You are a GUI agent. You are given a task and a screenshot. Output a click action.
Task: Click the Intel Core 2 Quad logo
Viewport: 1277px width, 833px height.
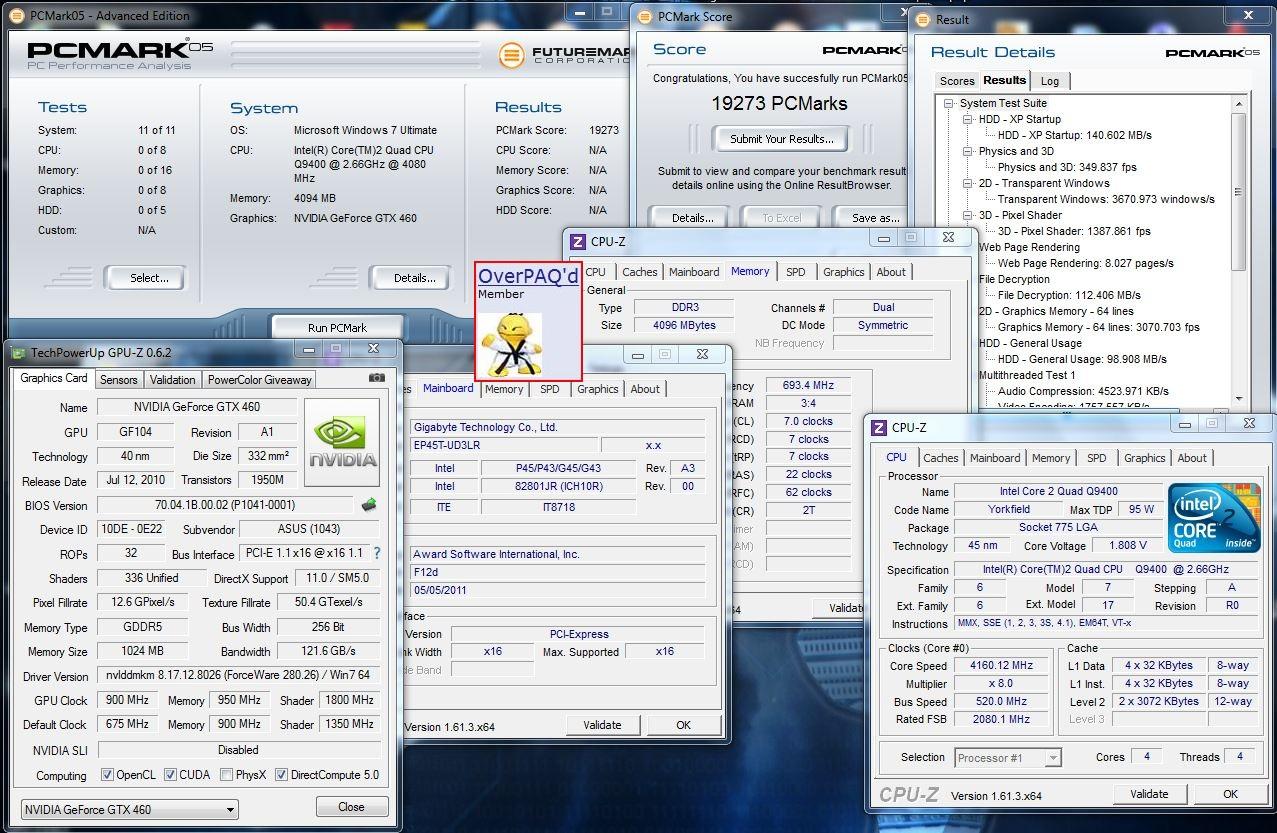pos(1214,518)
